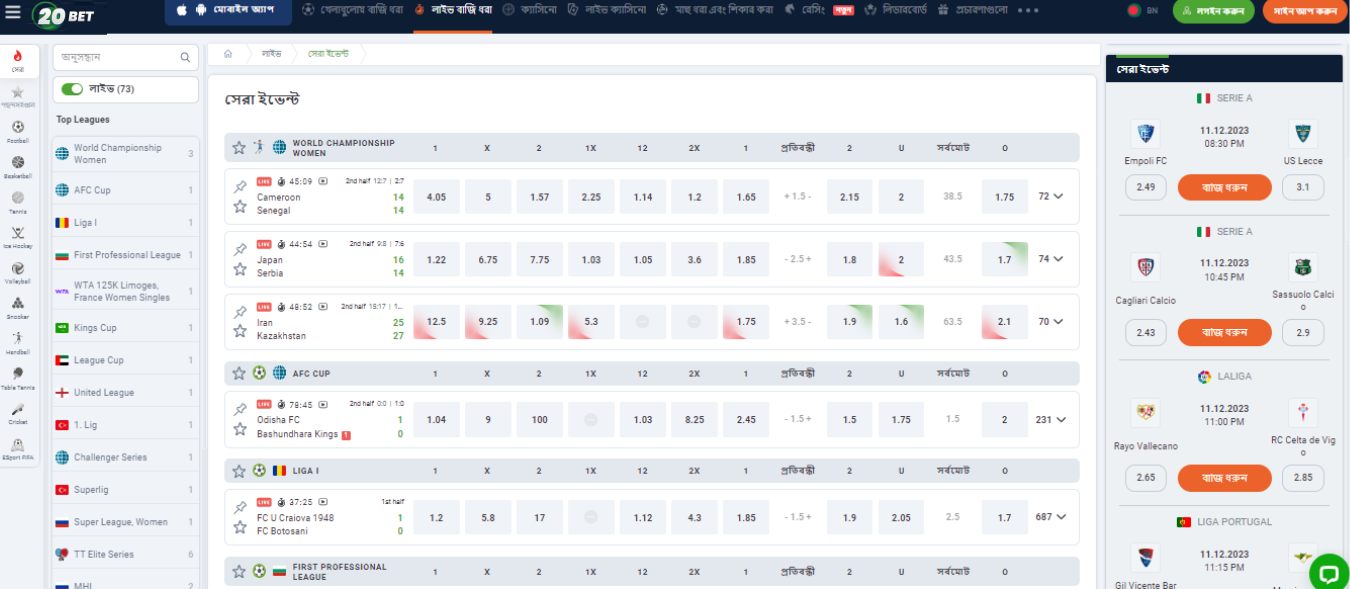This screenshot has height=589, width=1350.
Task: Open Kings Cup in Top Leagues
Action: [x=125, y=328]
